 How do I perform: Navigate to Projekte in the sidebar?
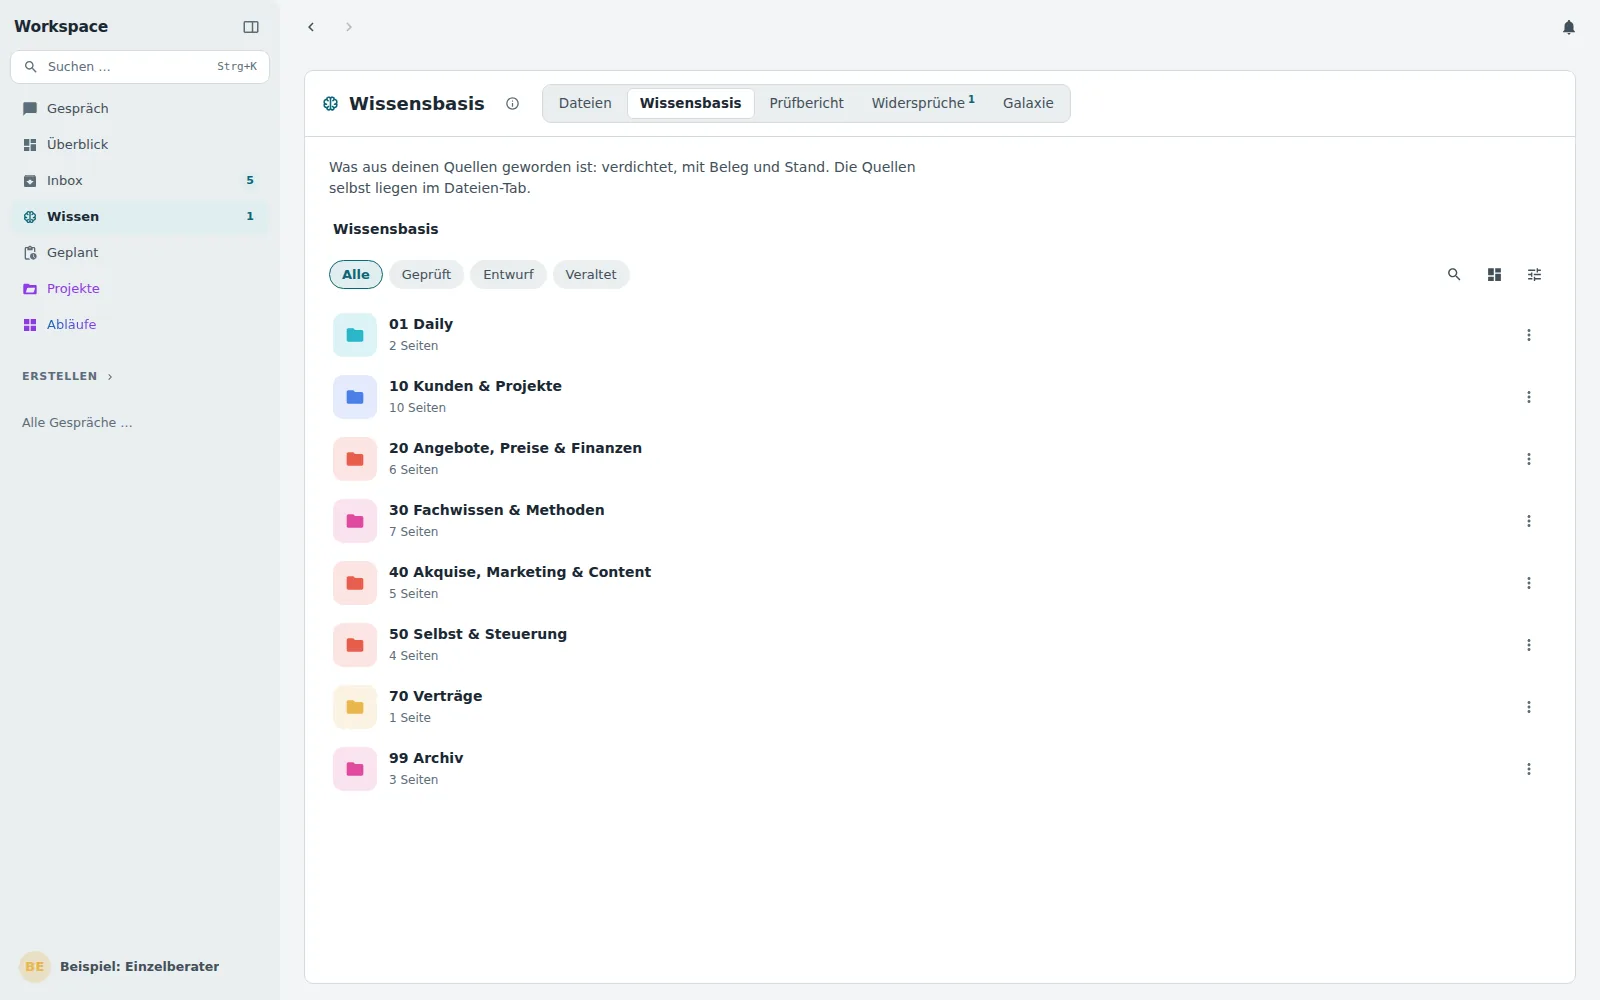pos(140,289)
